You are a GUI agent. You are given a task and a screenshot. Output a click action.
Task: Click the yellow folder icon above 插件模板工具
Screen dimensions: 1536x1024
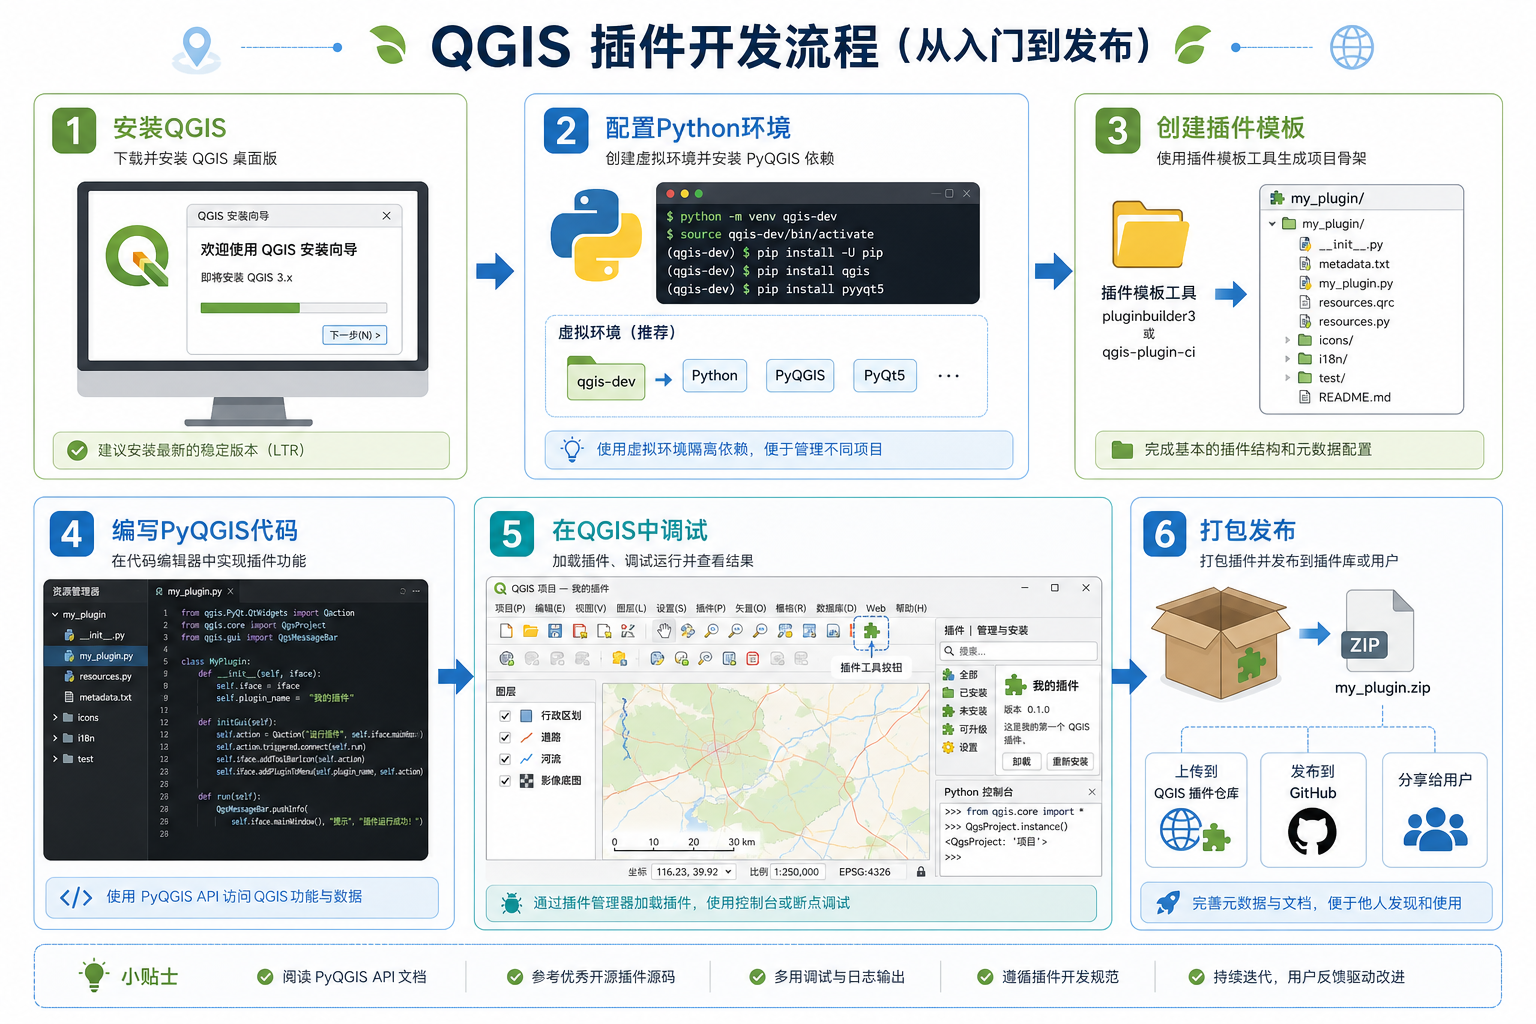1150,235
